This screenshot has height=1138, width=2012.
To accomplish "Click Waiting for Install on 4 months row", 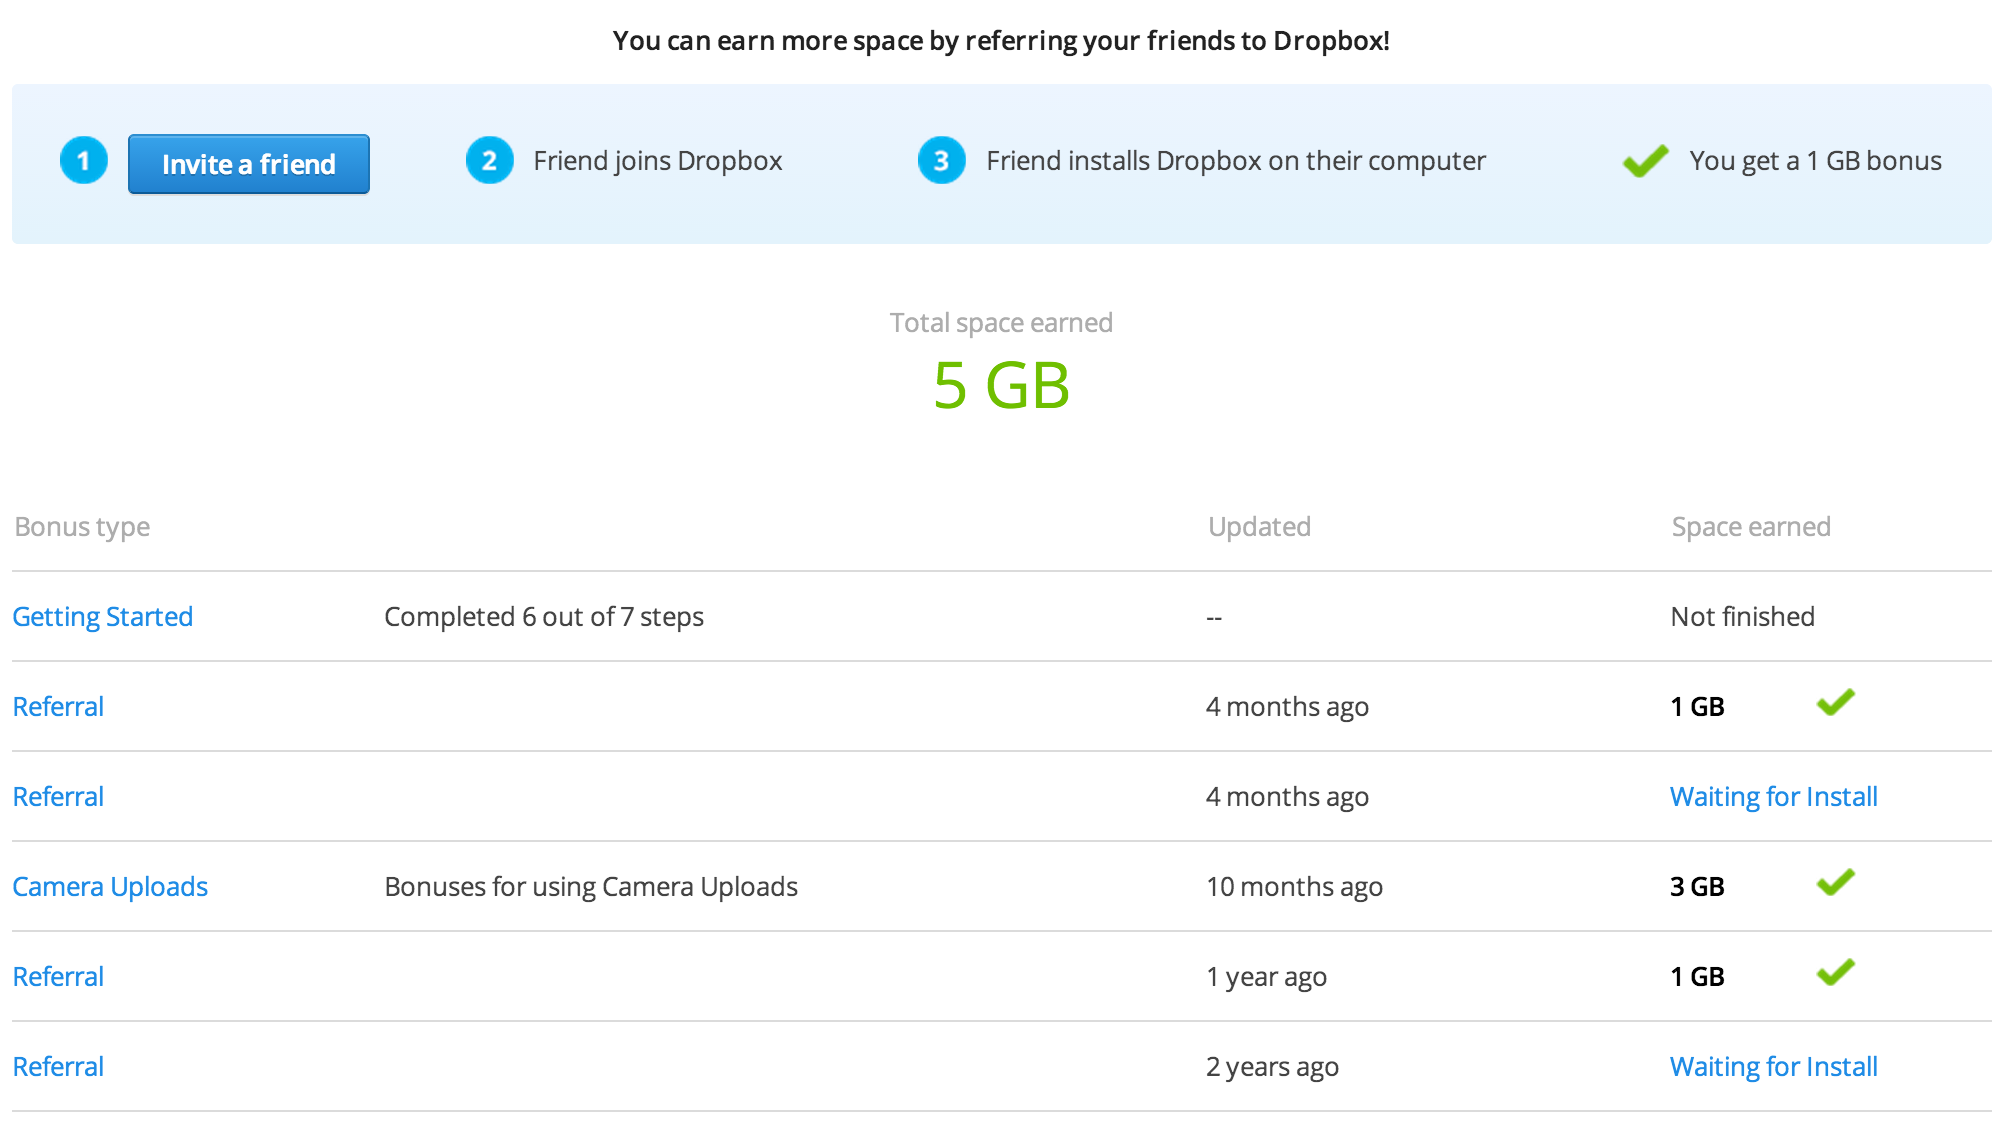I will [x=1774, y=797].
